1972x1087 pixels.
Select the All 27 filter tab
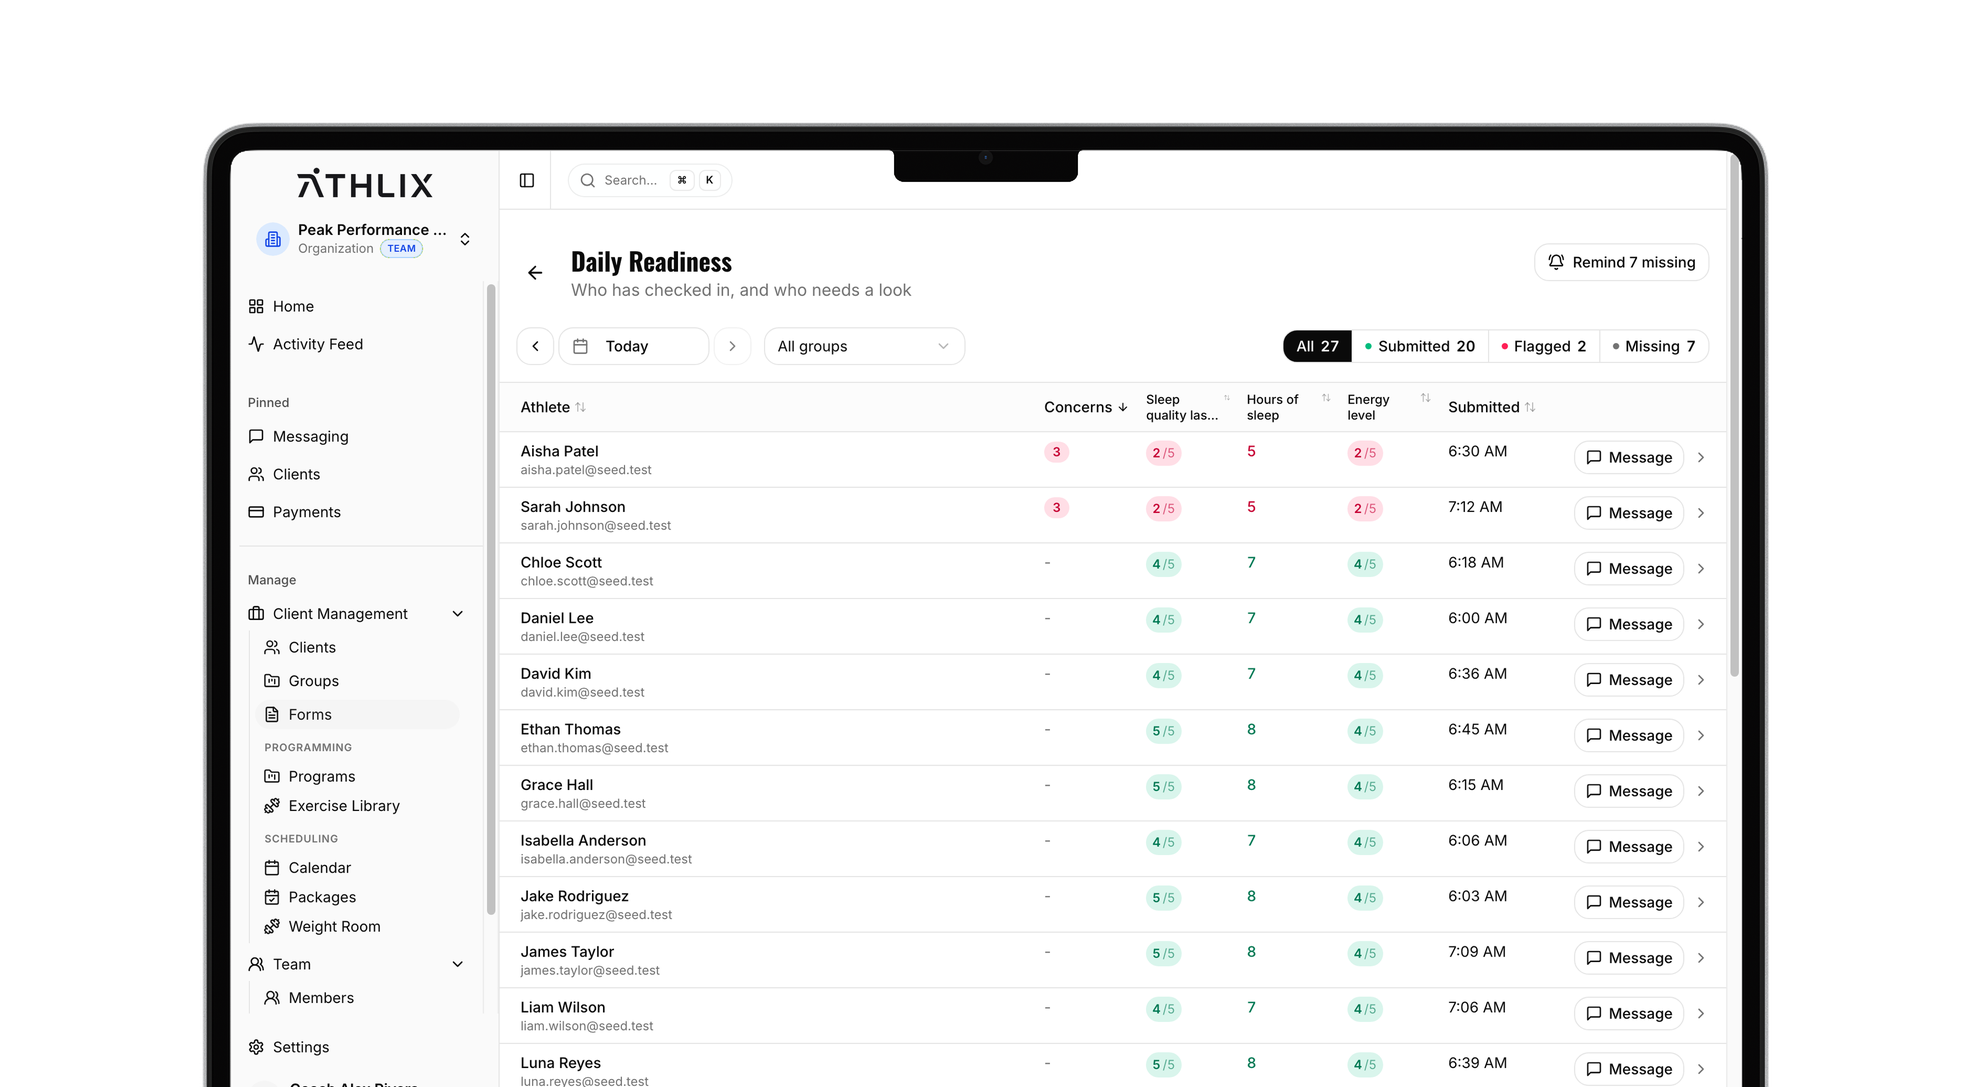pyautogui.click(x=1317, y=346)
